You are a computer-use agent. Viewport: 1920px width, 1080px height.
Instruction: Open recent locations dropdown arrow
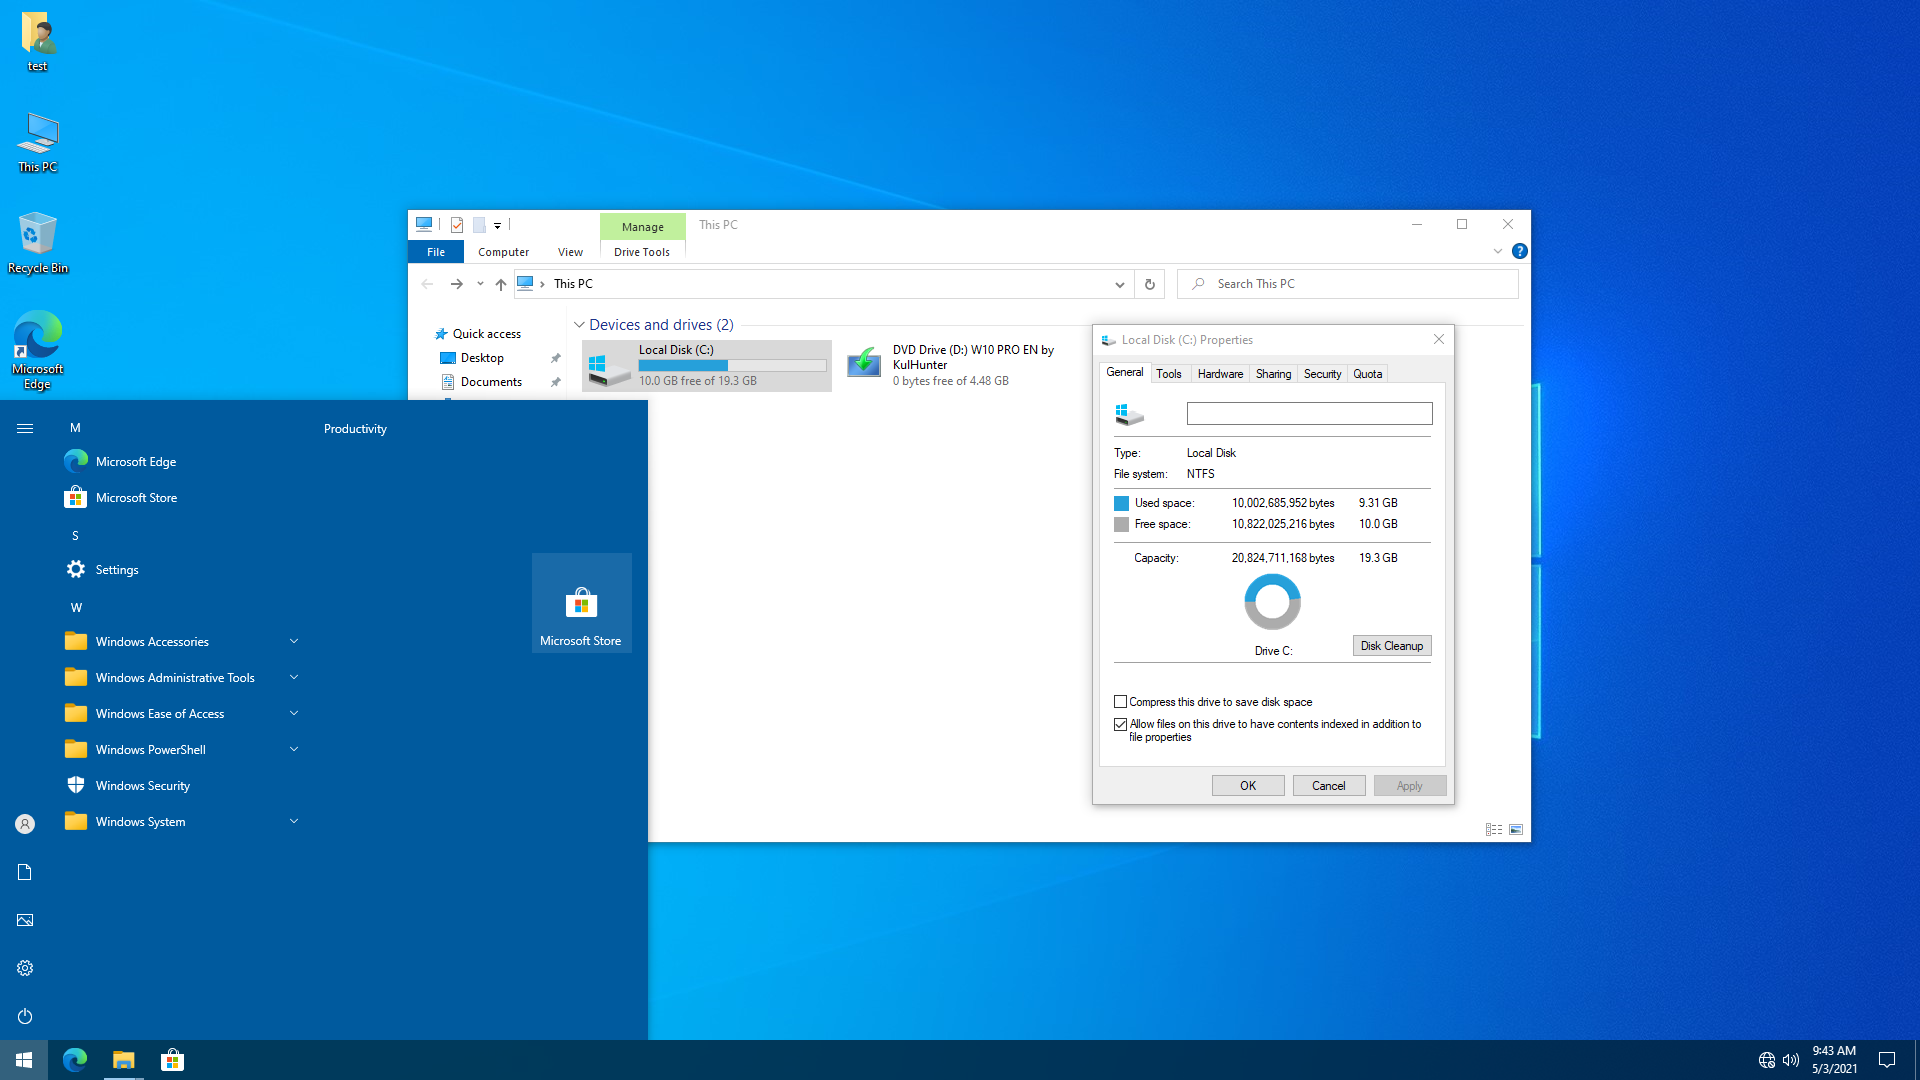tap(480, 284)
